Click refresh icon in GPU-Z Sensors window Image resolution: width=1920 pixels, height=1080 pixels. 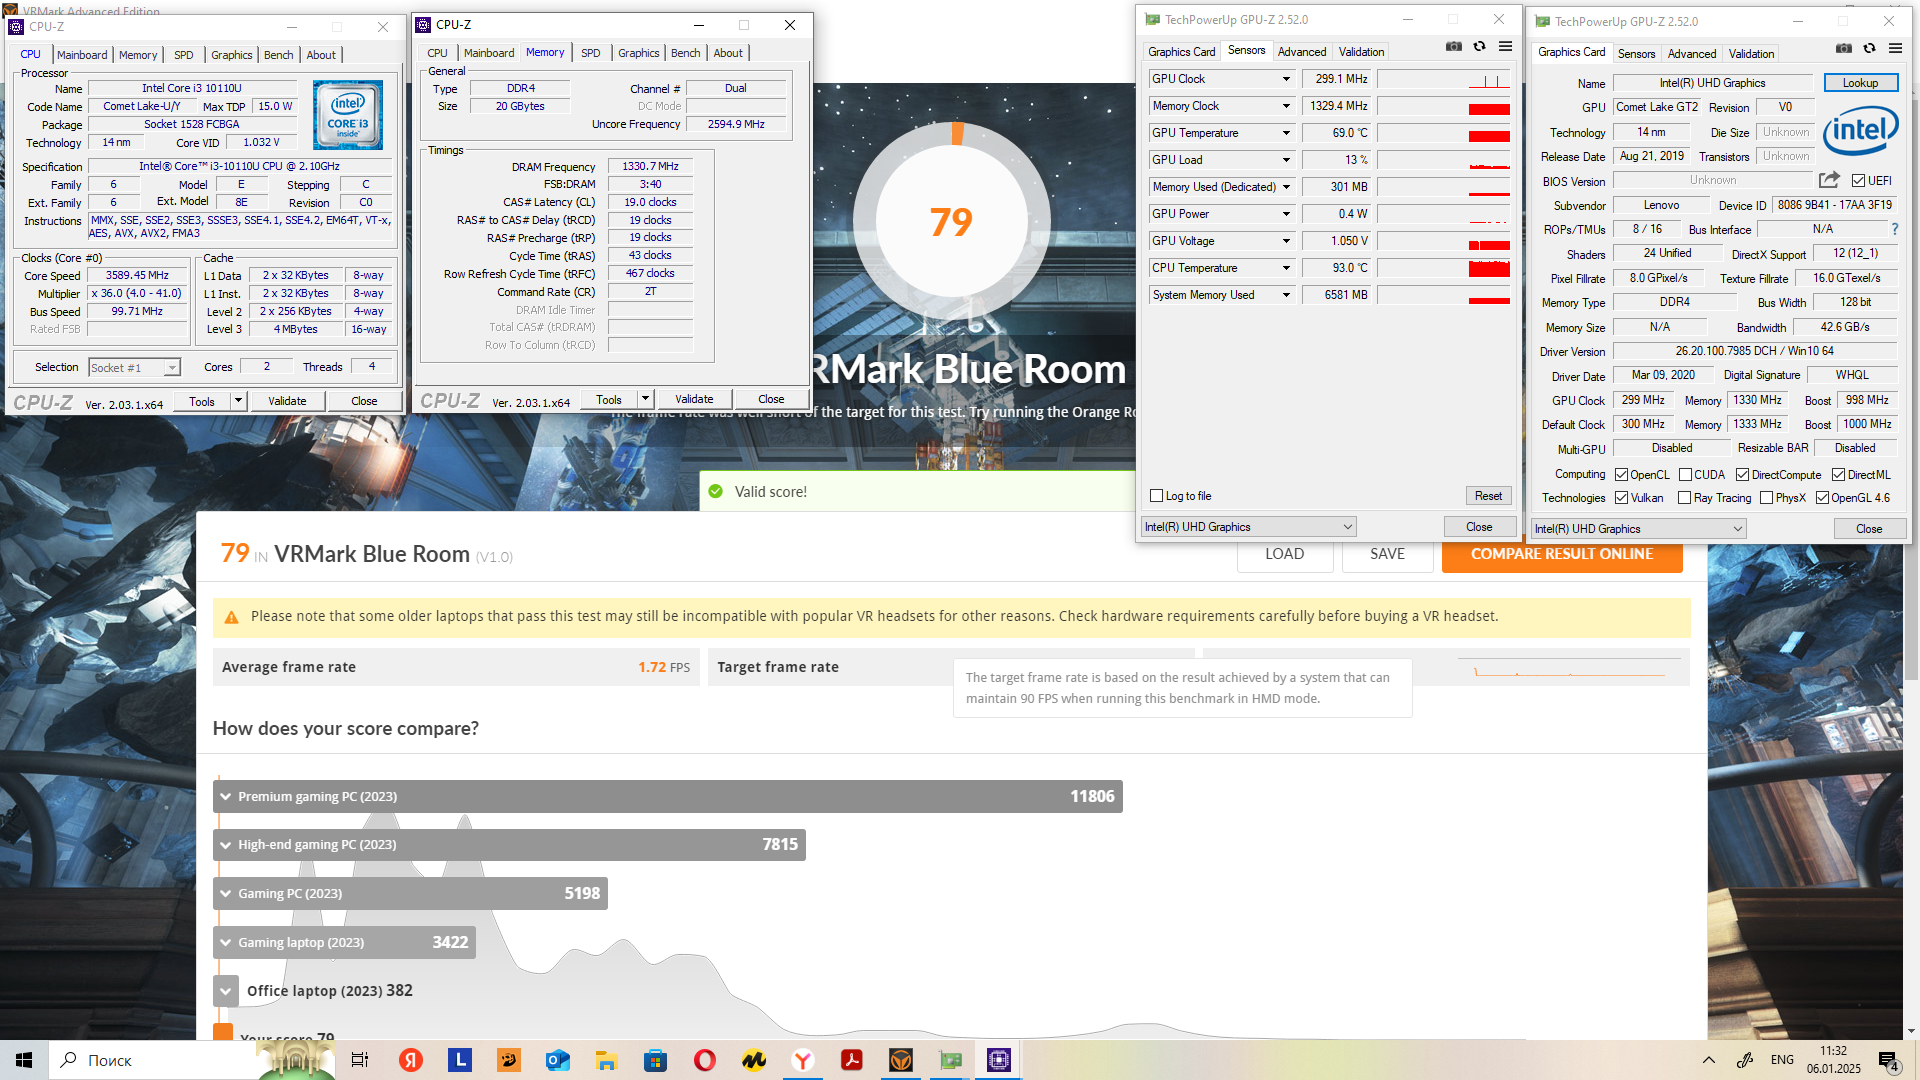pyautogui.click(x=1480, y=46)
